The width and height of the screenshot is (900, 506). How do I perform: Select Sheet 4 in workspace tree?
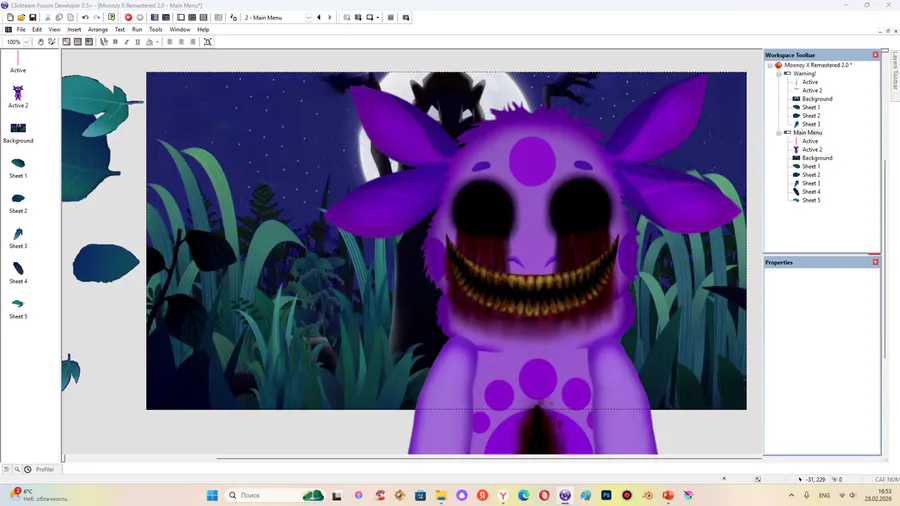[811, 192]
